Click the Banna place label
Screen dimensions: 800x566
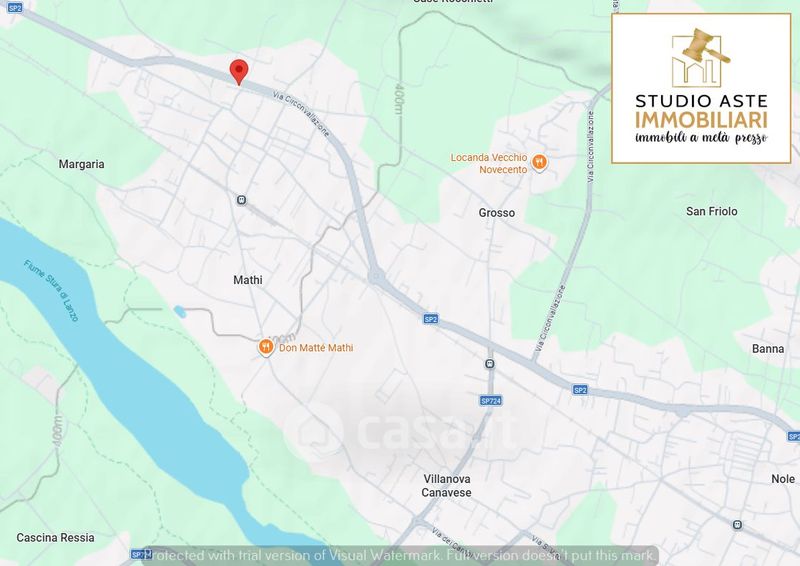coord(768,349)
